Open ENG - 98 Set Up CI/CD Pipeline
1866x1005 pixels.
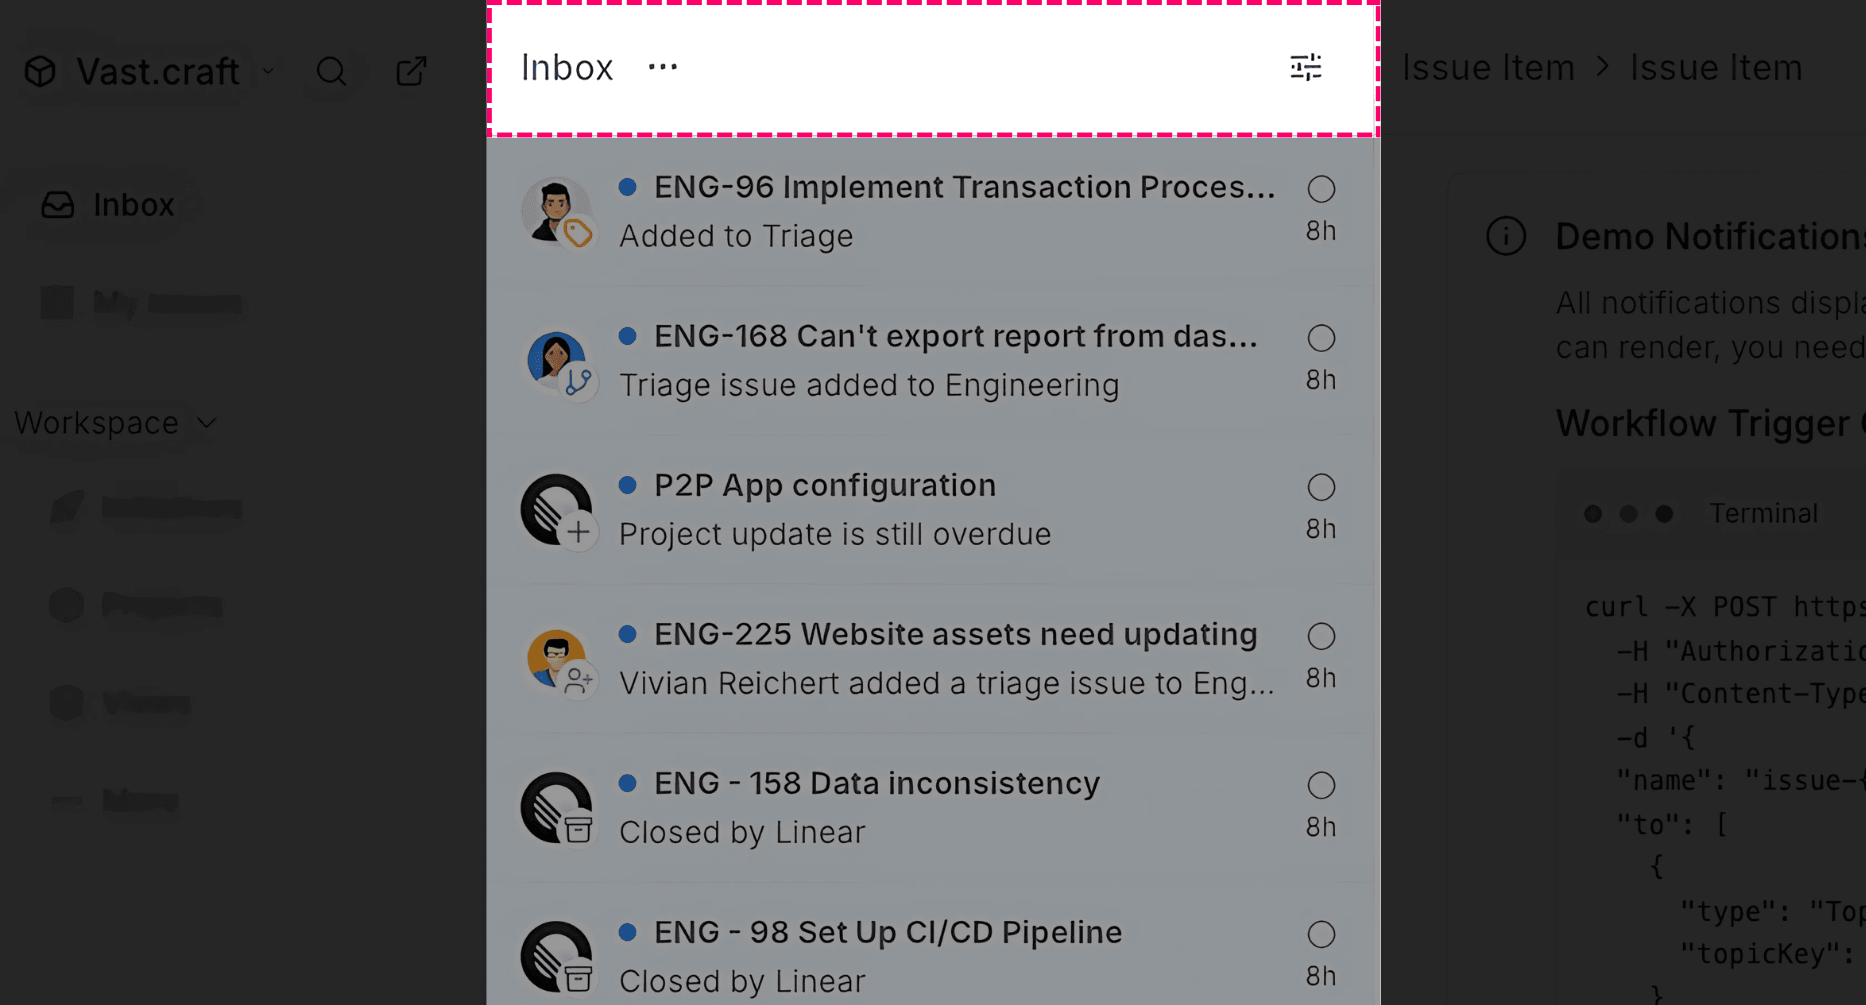[x=933, y=956]
